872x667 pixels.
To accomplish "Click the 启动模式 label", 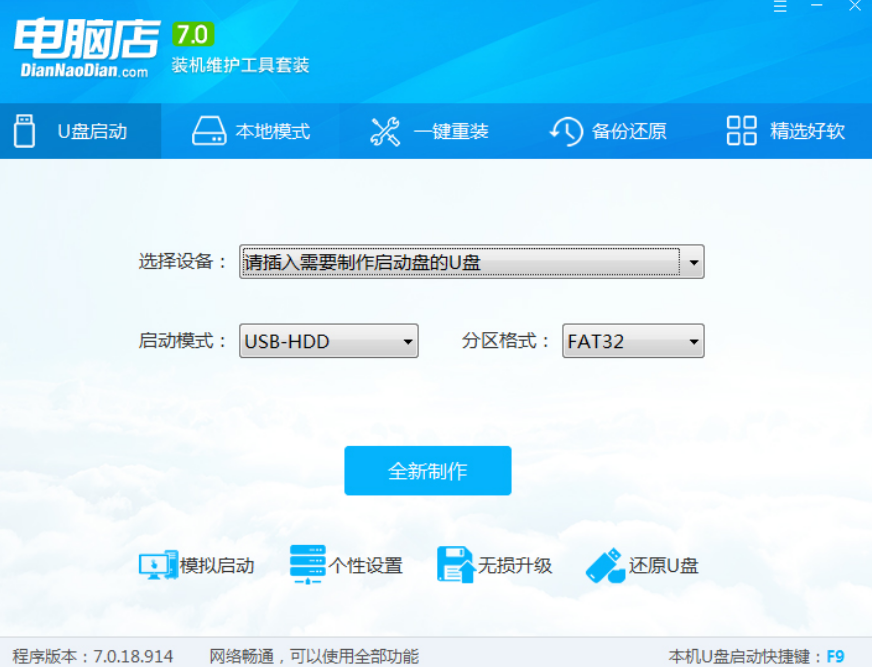I will point(182,340).
